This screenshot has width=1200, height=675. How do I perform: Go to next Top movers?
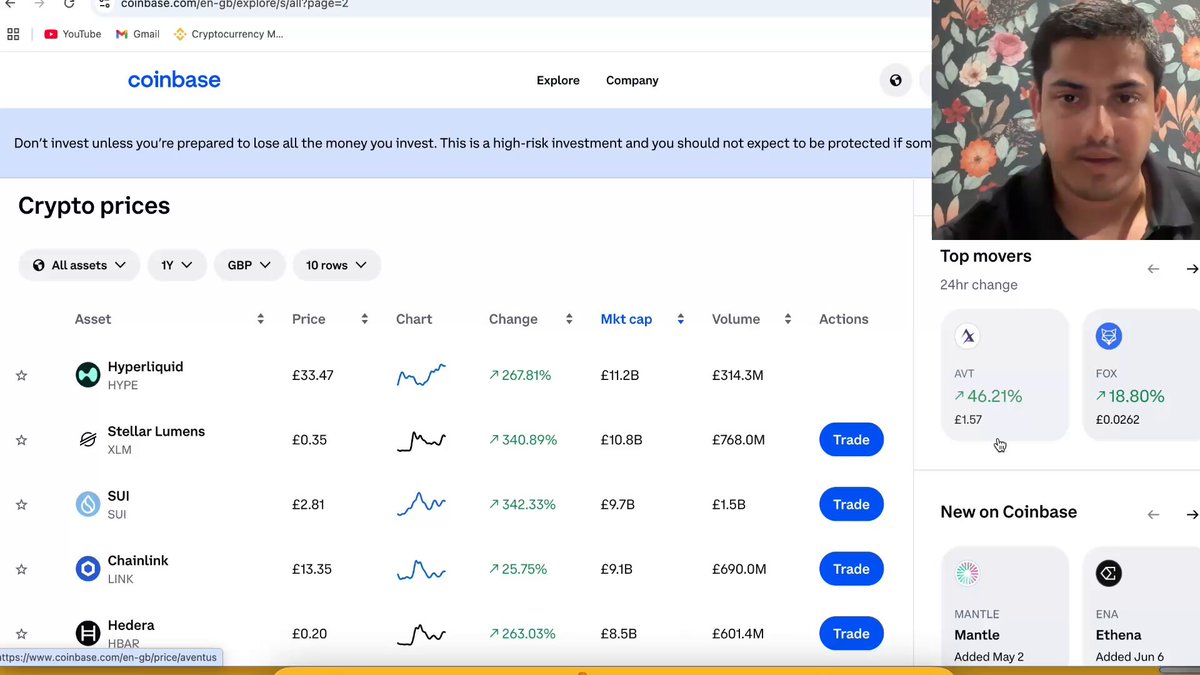click(x=1192, y=268)
